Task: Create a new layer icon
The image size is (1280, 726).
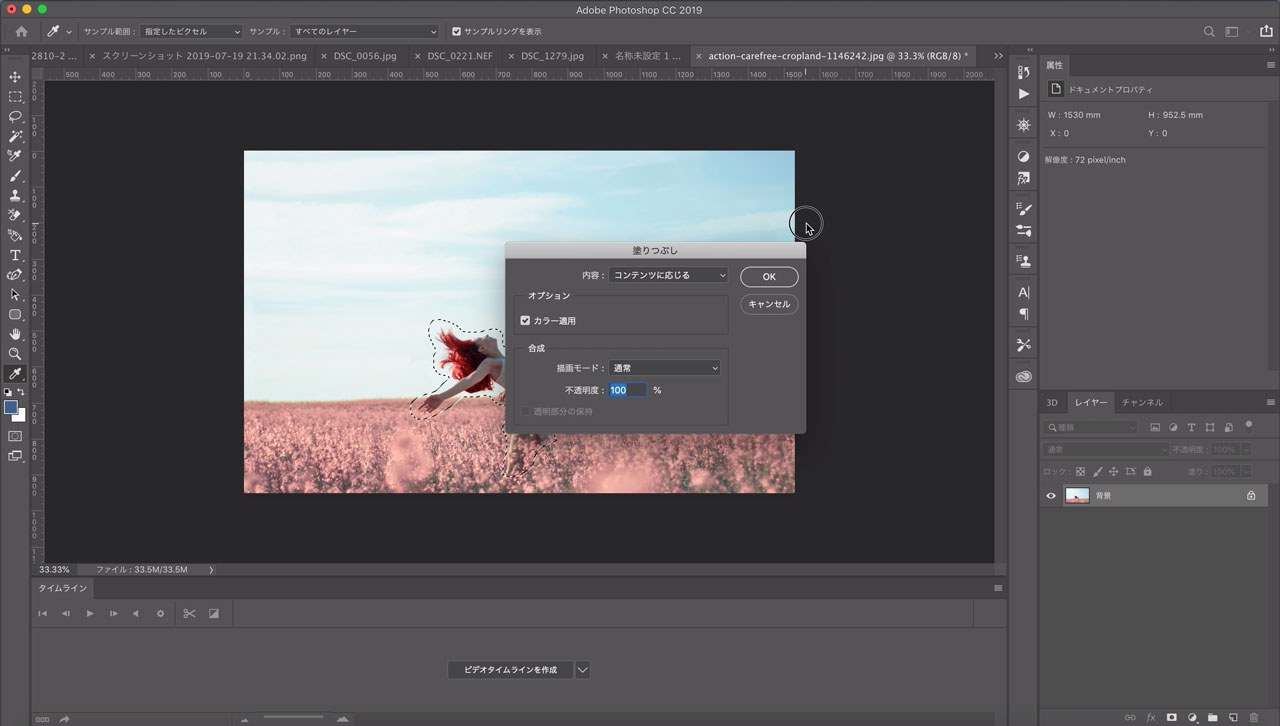Action: tap(1233, 717)
